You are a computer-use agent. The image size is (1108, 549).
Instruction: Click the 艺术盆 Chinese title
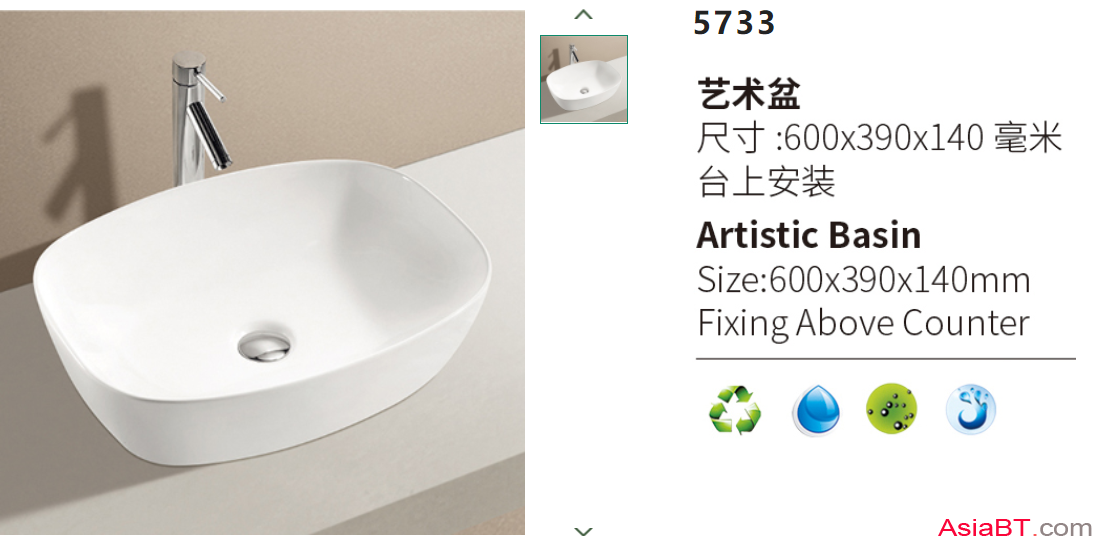point(748,94)
